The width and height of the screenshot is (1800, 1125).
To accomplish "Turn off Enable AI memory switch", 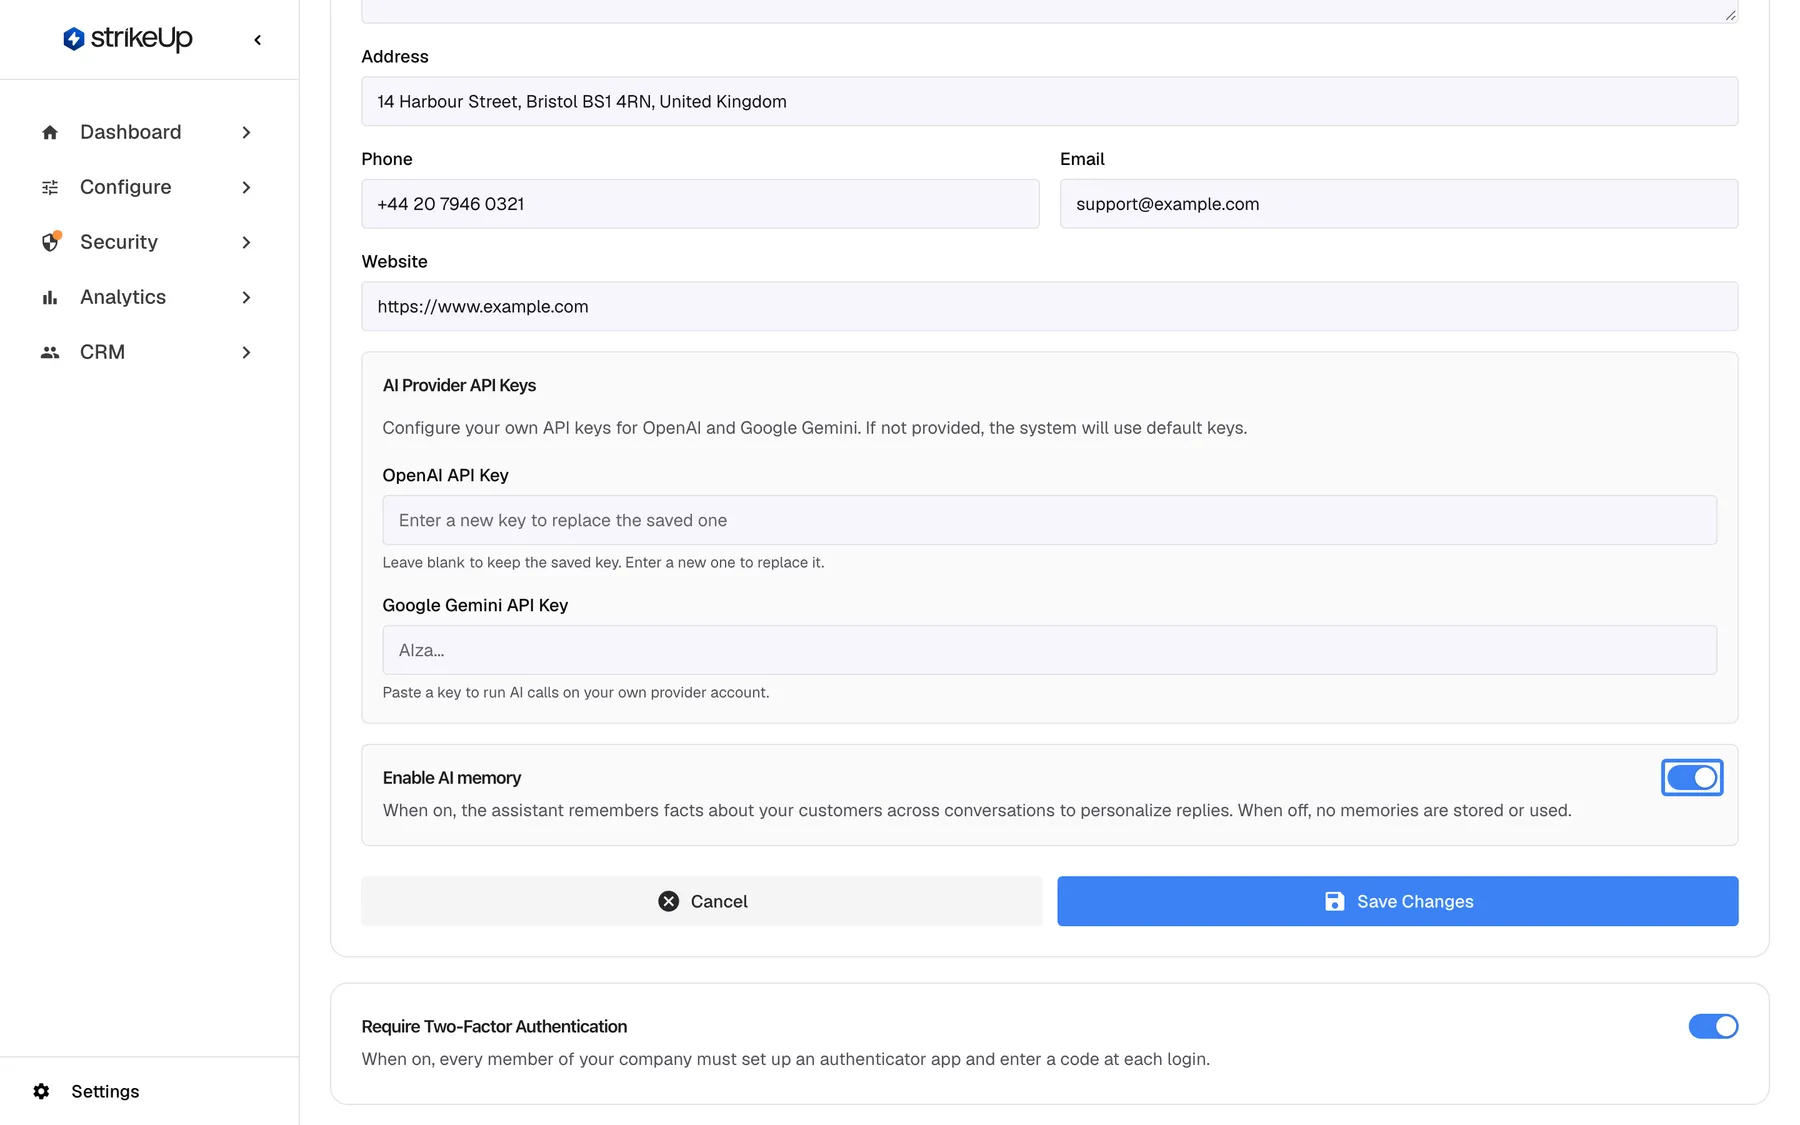I will 1692,777.
